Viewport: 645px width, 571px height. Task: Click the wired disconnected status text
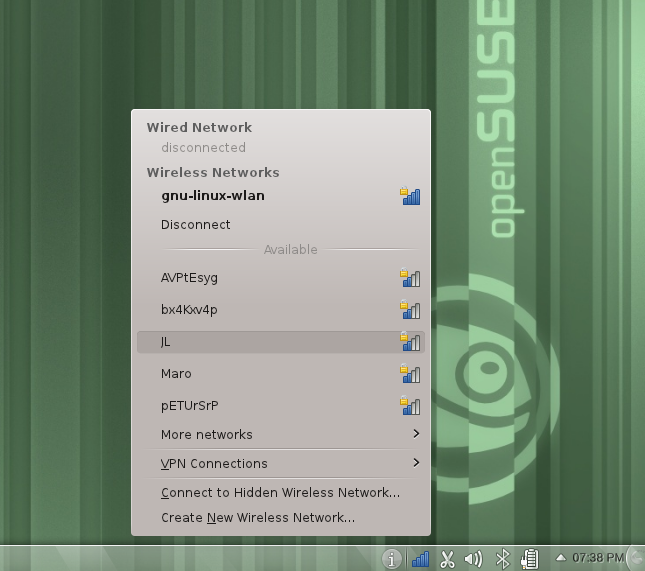(x=204, y=148)
